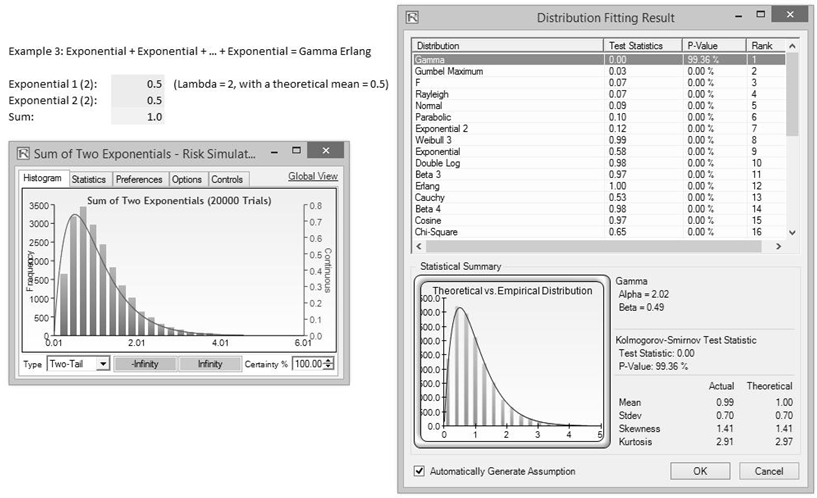817x498 pixels.
Task: Click the Distribution Fitting Result title icon
Action: (x=412, y=17)
